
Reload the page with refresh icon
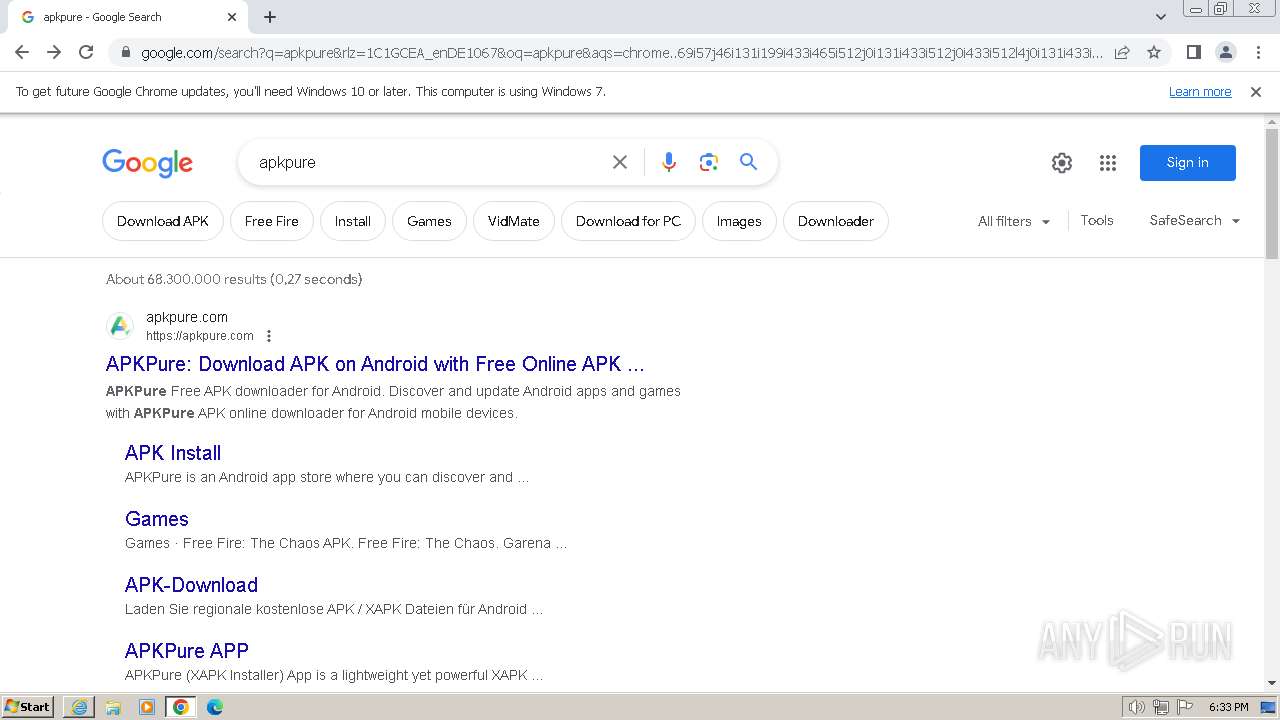86,52
